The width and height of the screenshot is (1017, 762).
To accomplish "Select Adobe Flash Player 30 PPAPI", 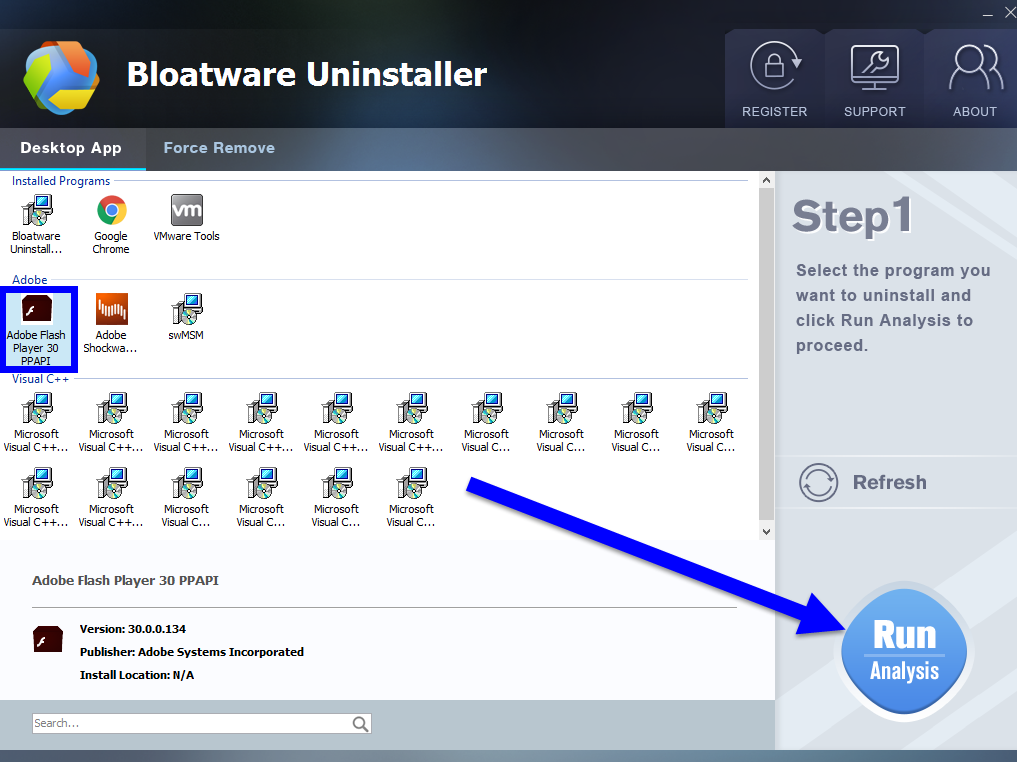I will tap(36, 329).
